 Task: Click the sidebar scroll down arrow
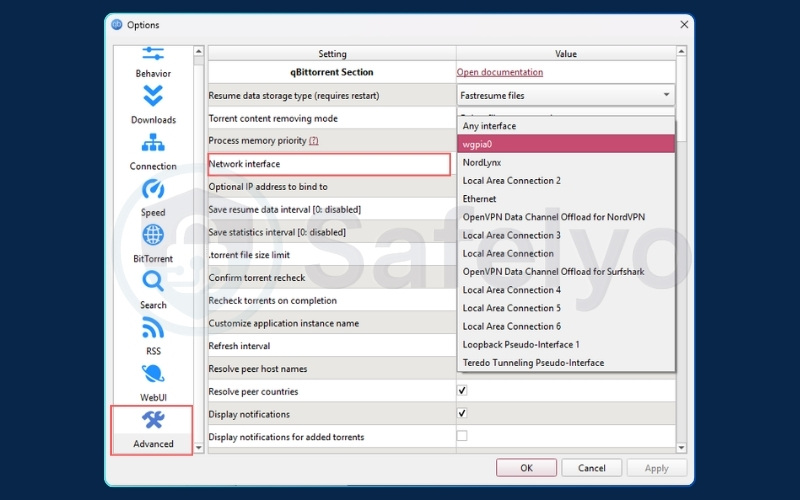click(198, 448)
